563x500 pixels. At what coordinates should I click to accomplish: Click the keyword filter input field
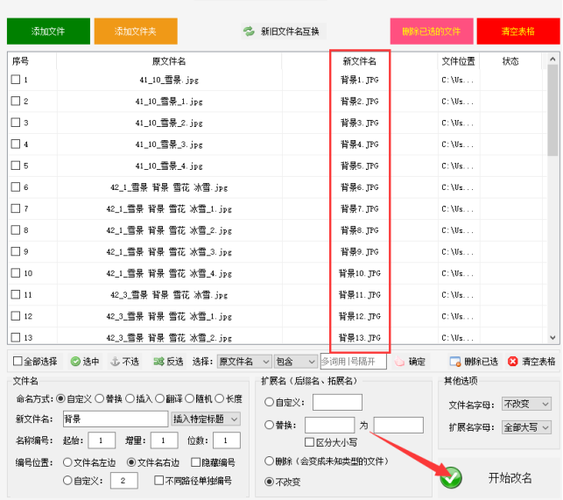pyautogui.click(x=353, y=361)
